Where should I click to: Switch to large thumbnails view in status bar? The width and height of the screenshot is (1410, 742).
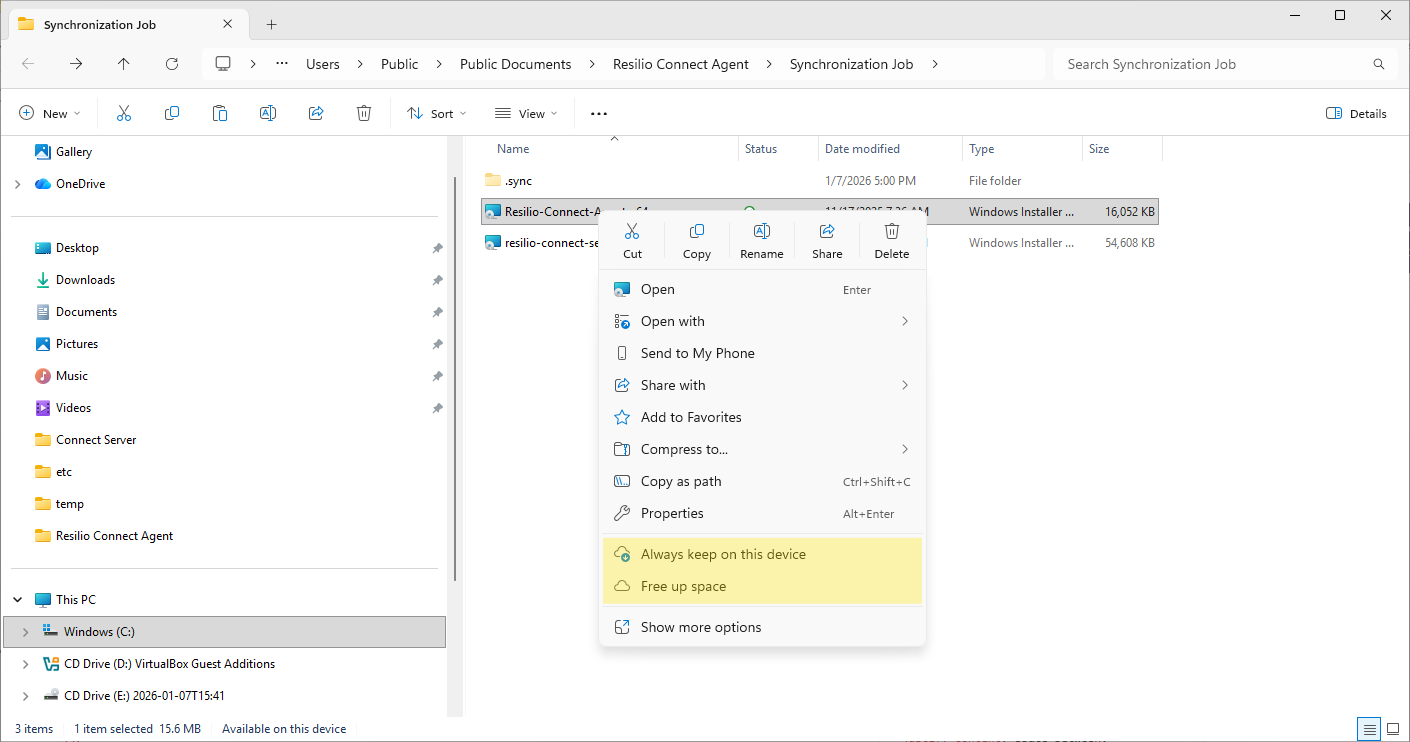(1393, 729)
